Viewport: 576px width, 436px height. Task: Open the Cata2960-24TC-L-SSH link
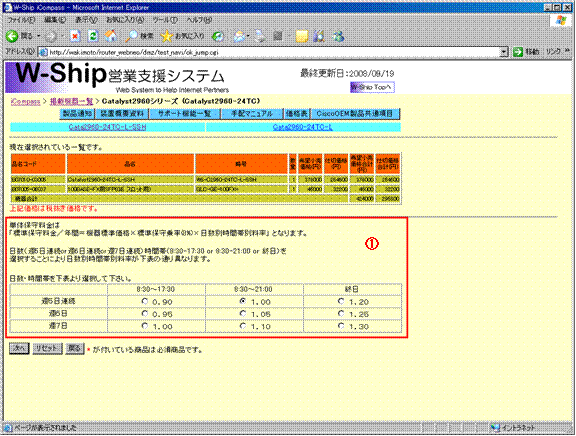point(107,127)
